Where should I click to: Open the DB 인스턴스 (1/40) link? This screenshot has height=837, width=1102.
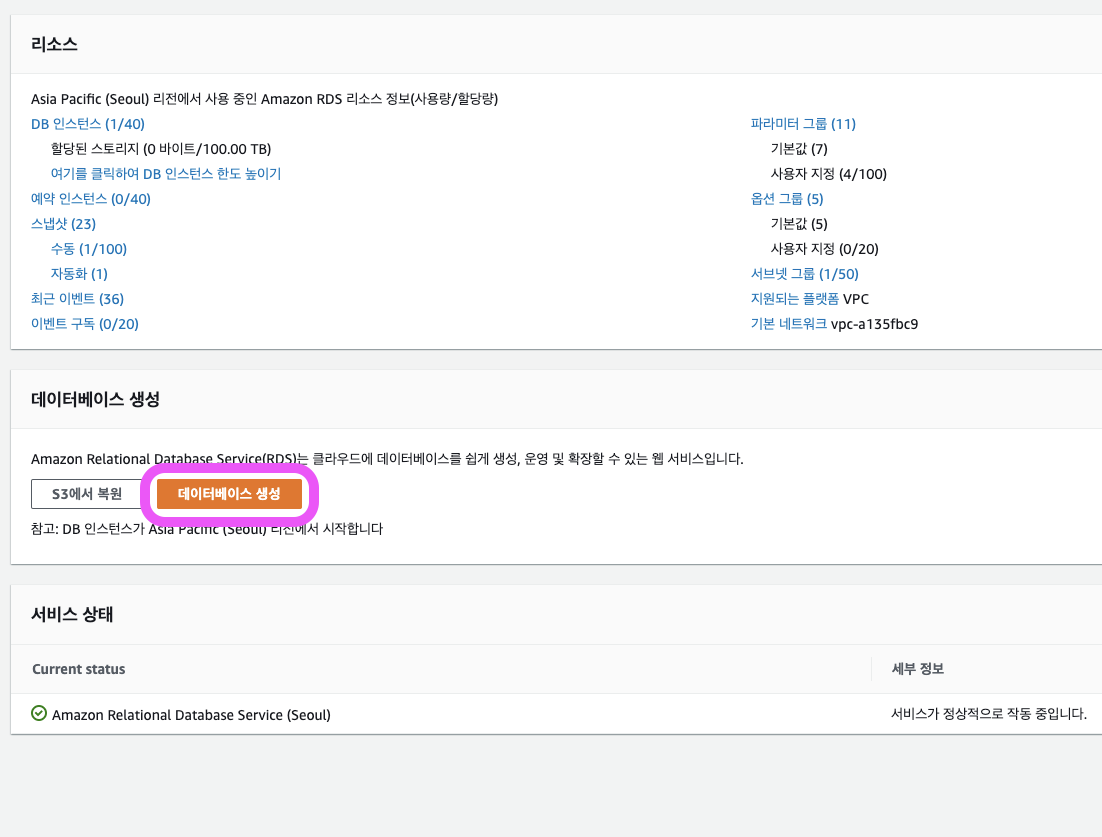click(x=88, y=124)
